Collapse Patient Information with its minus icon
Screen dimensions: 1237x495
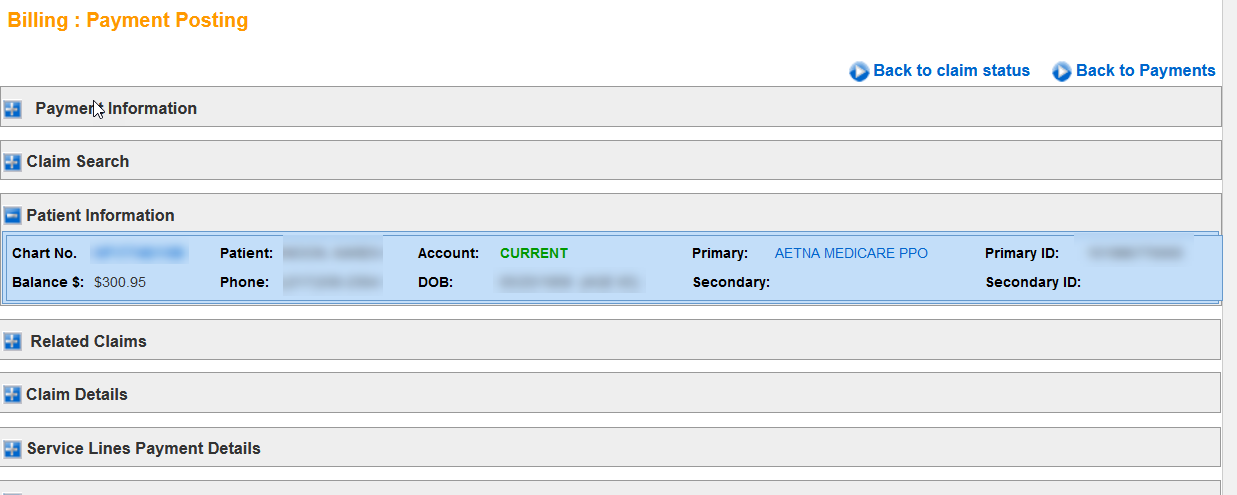tap(12, 216)
